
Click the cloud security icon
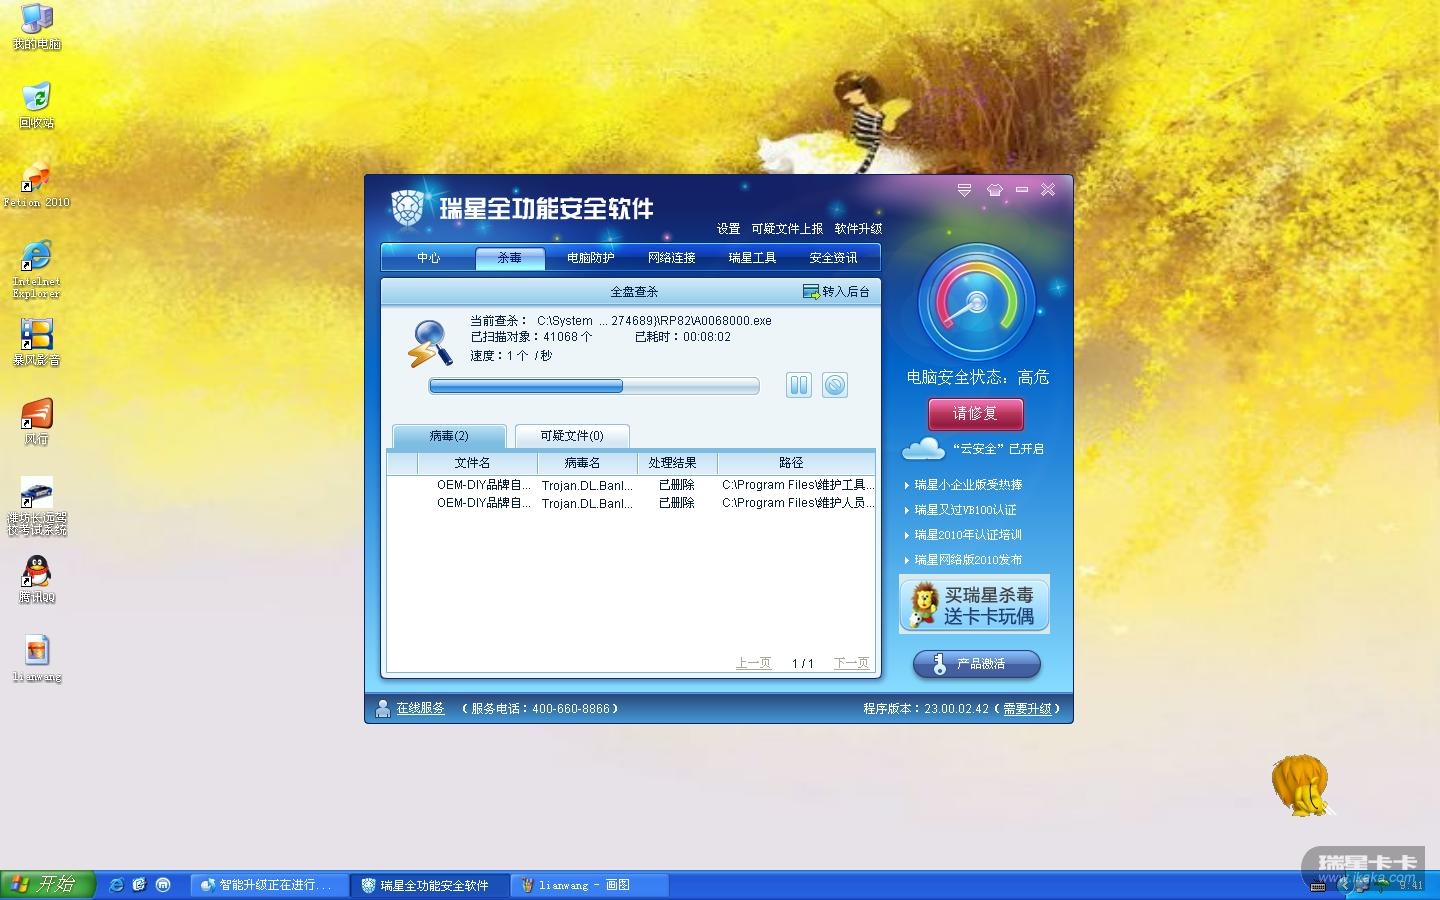point(923,449)
